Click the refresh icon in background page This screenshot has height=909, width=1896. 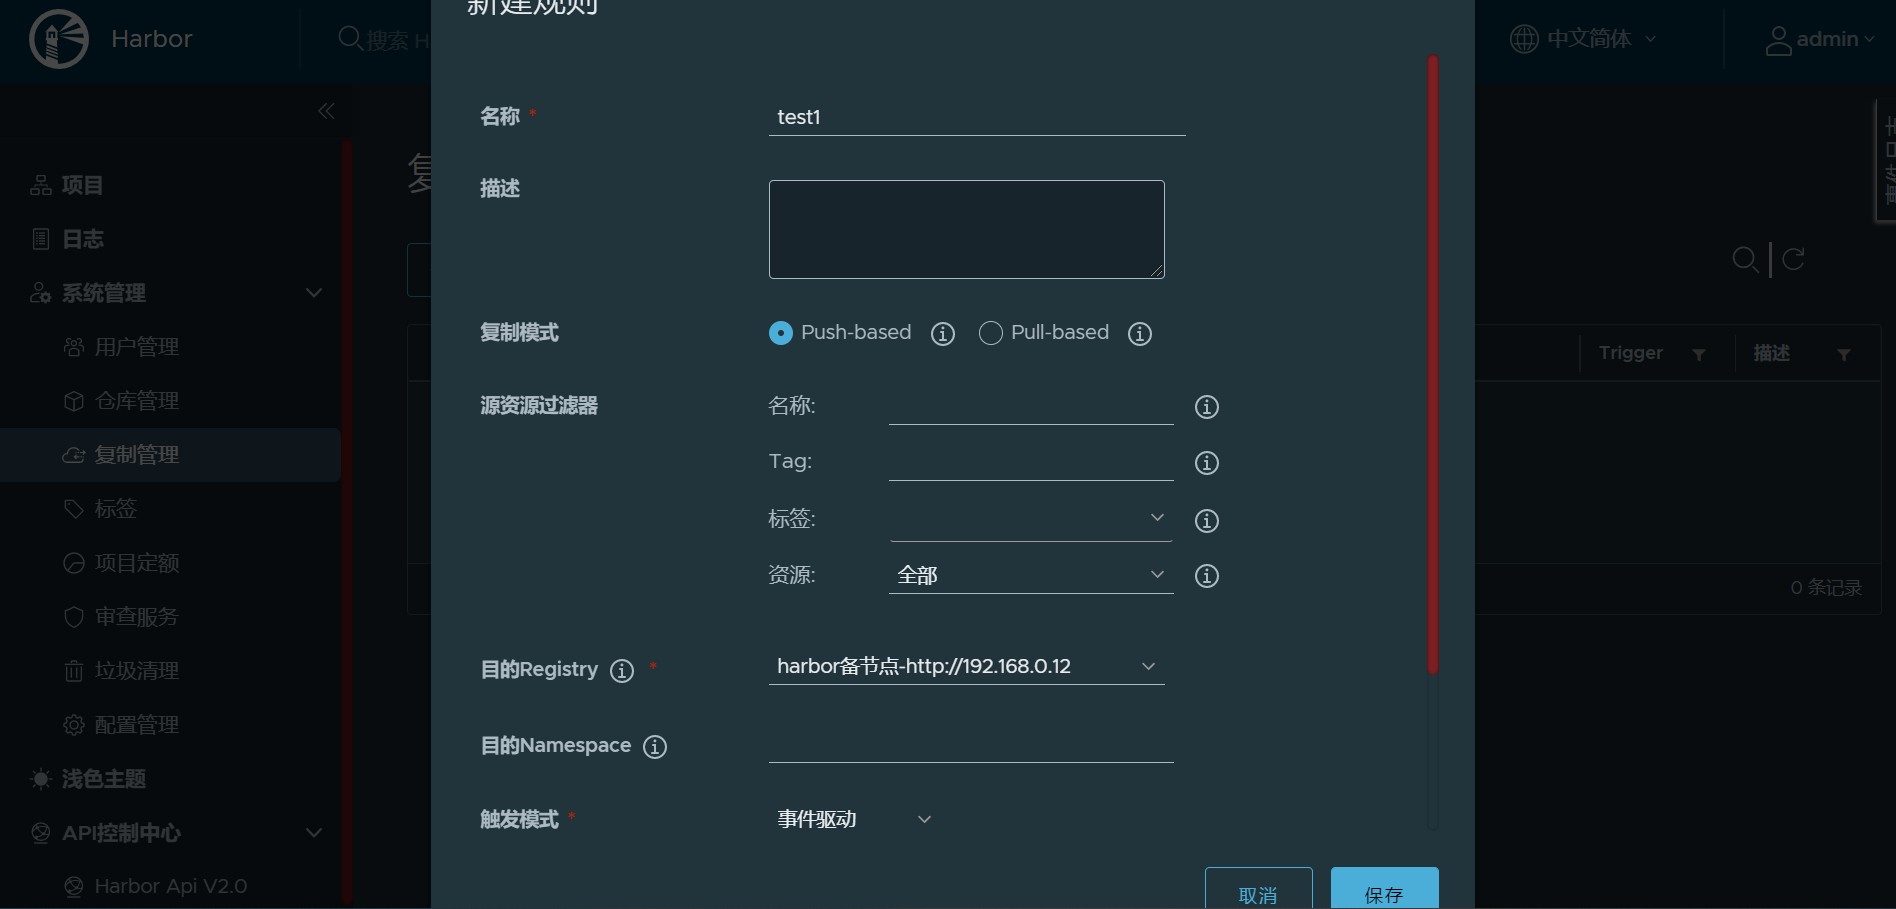[x=1794, y=259]
